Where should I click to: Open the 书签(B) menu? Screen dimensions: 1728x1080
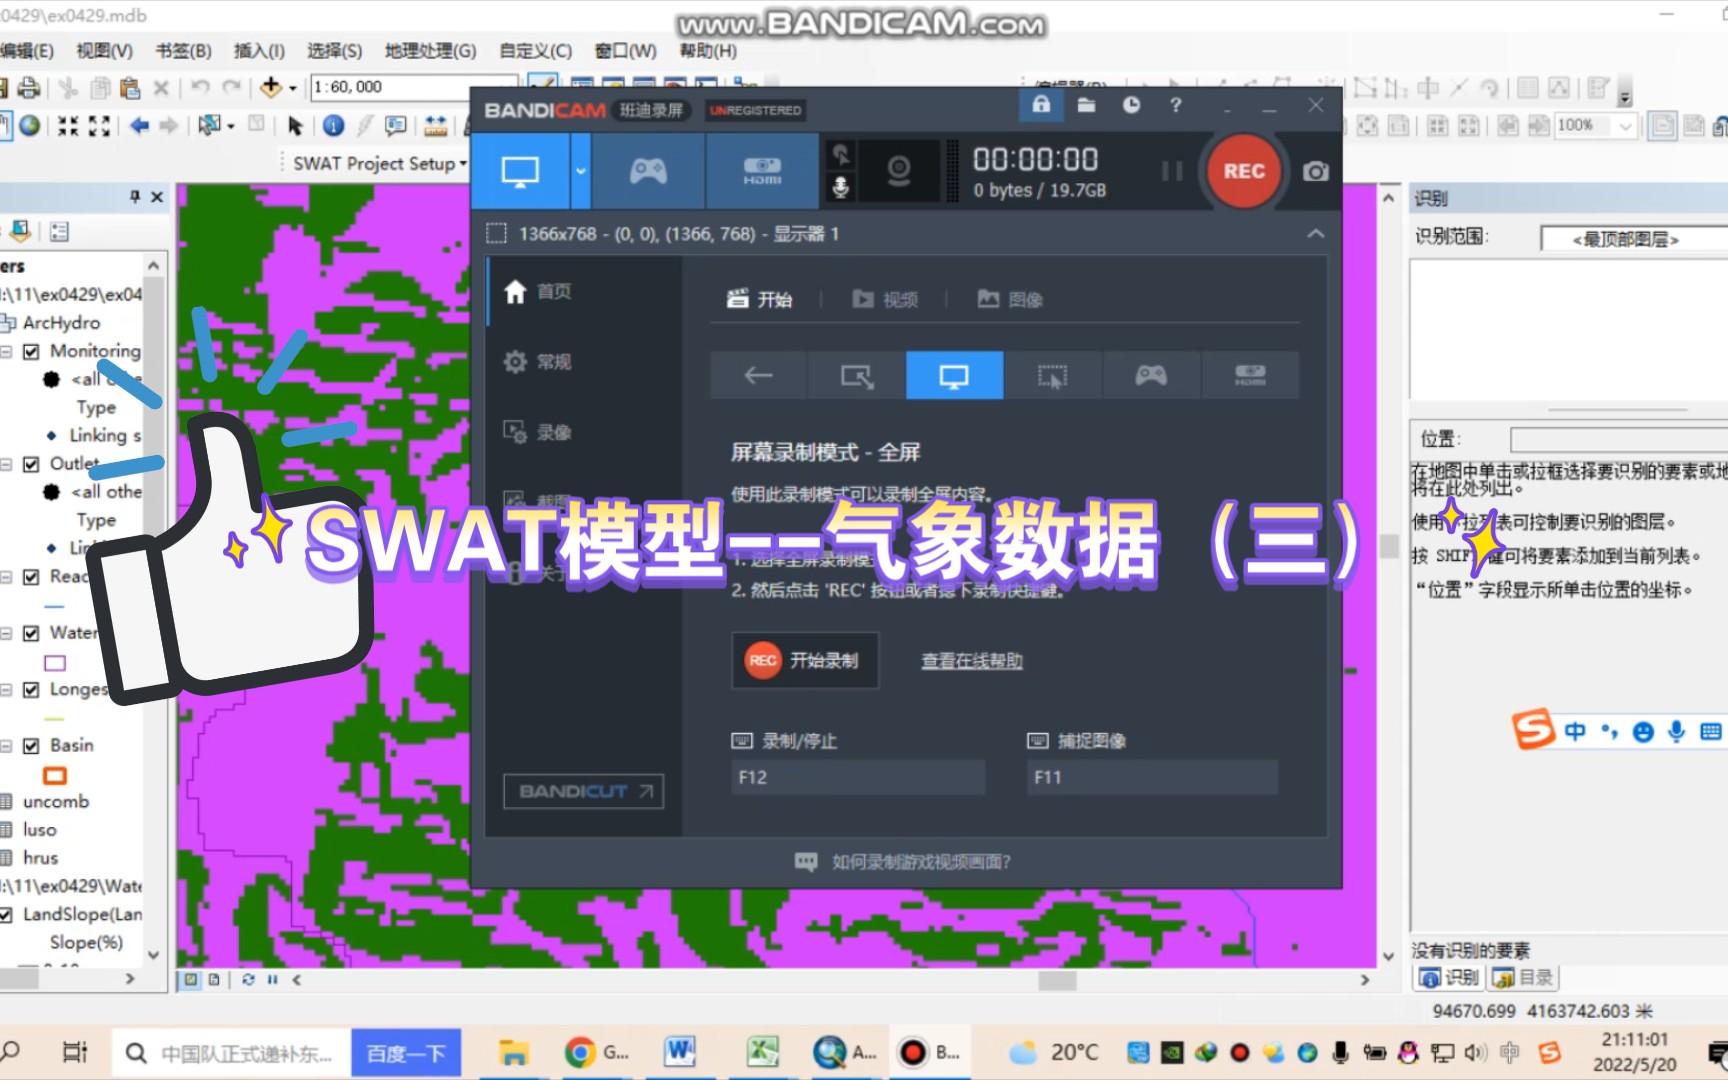click(183, 51)
